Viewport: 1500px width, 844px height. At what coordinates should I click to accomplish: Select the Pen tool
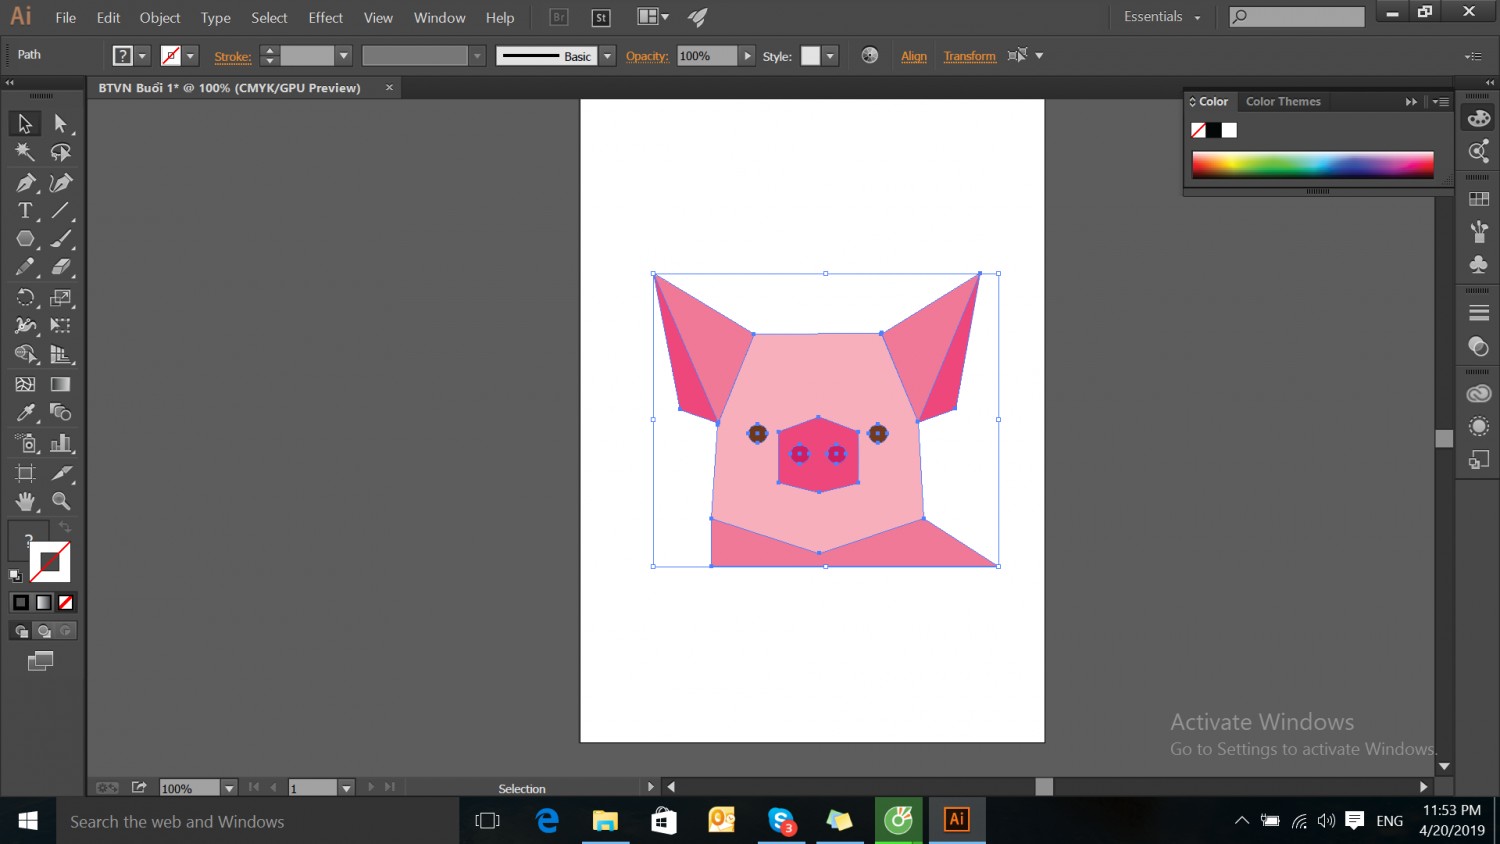pyautogui.click(x=25, y=183)
